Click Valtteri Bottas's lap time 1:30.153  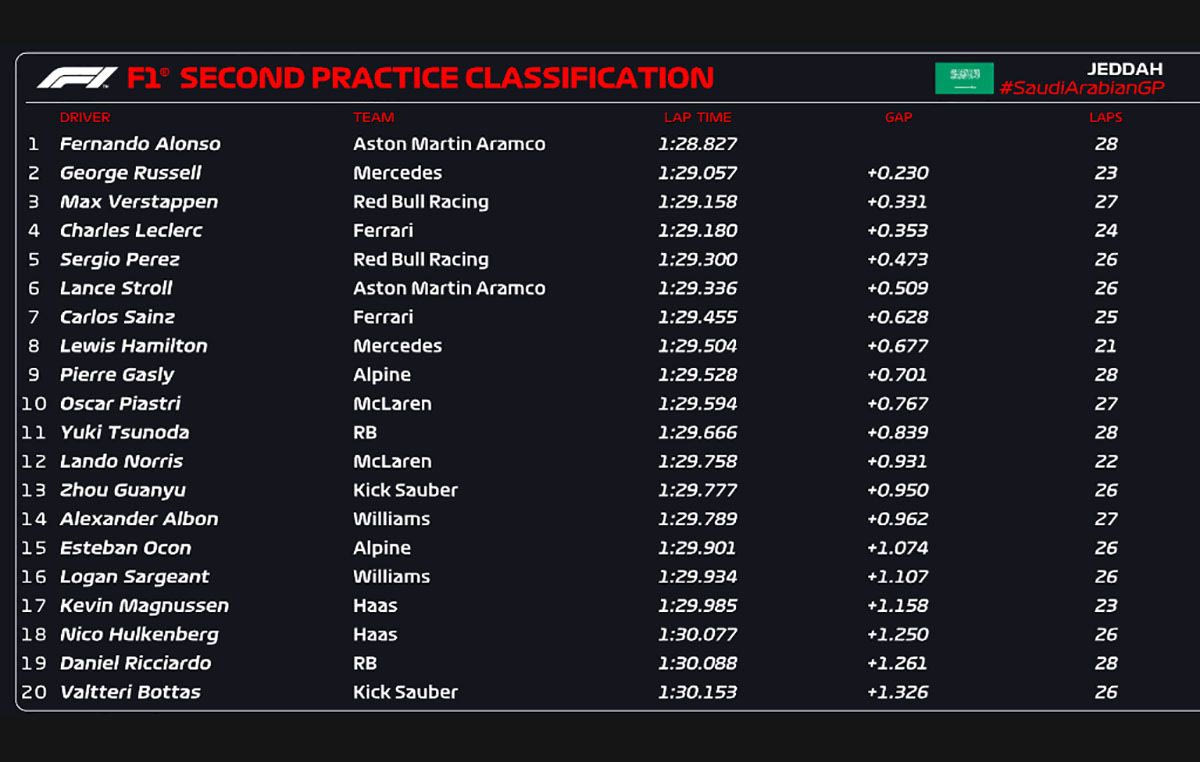pyautogui.click(x=697, y=692)
